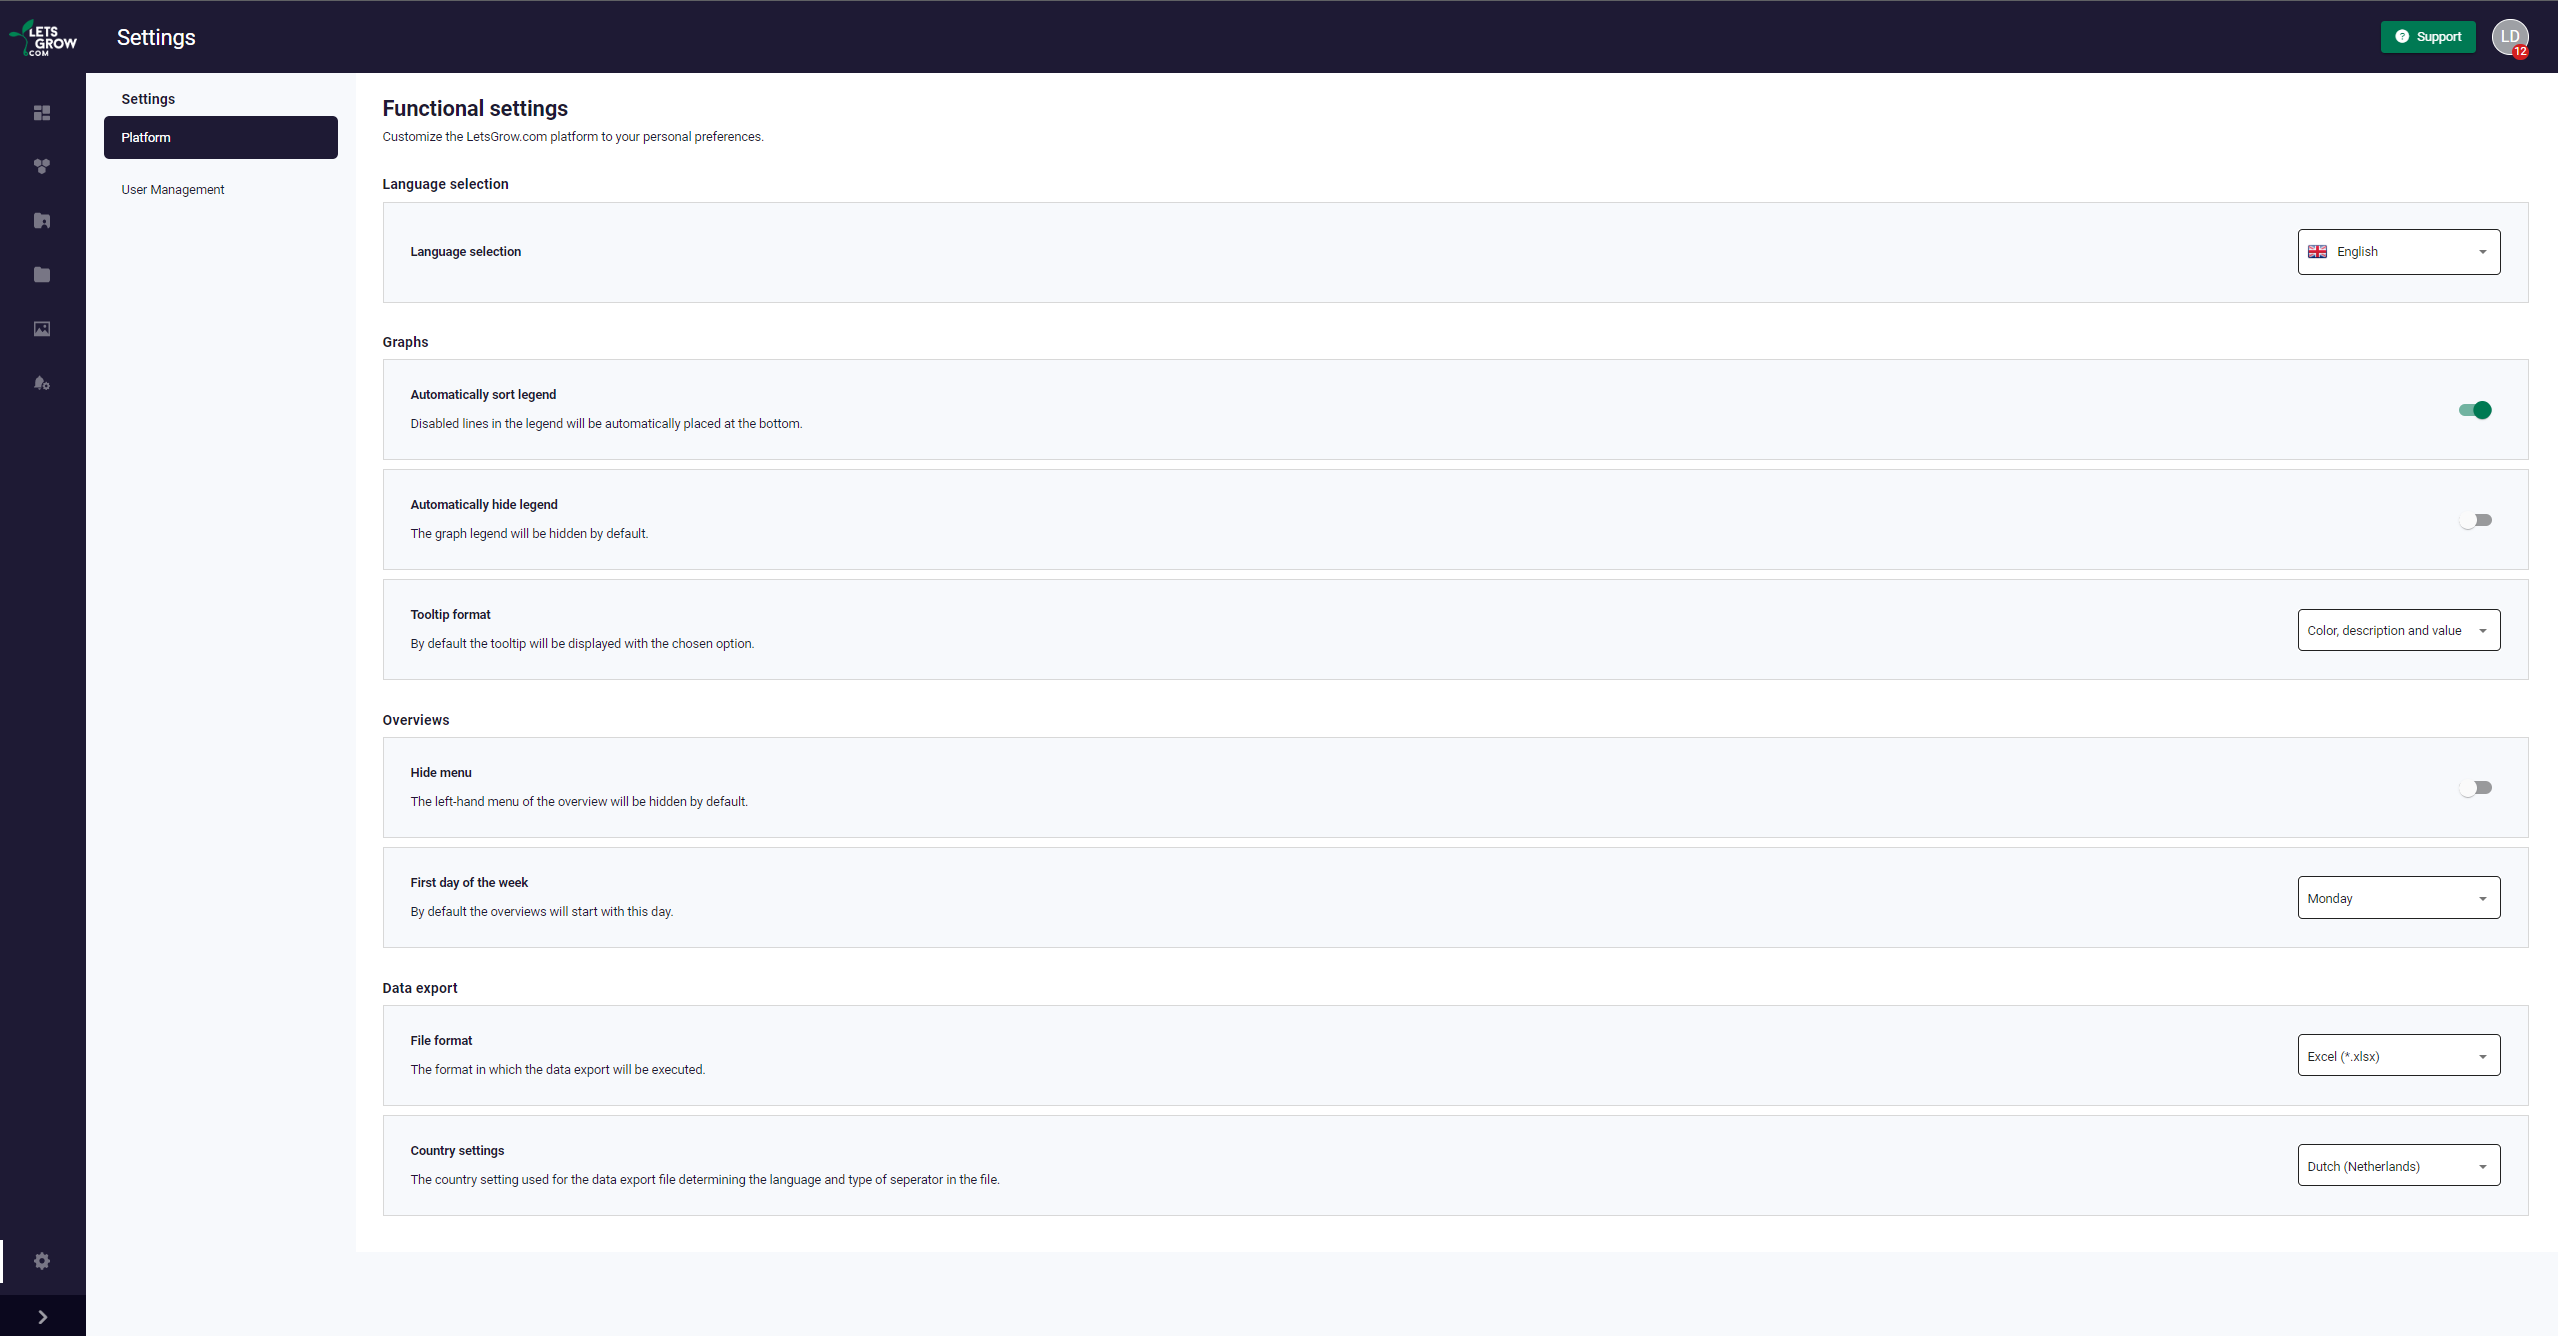
Task: Open the LD user avatar menu
Action: pos(2510,37)
